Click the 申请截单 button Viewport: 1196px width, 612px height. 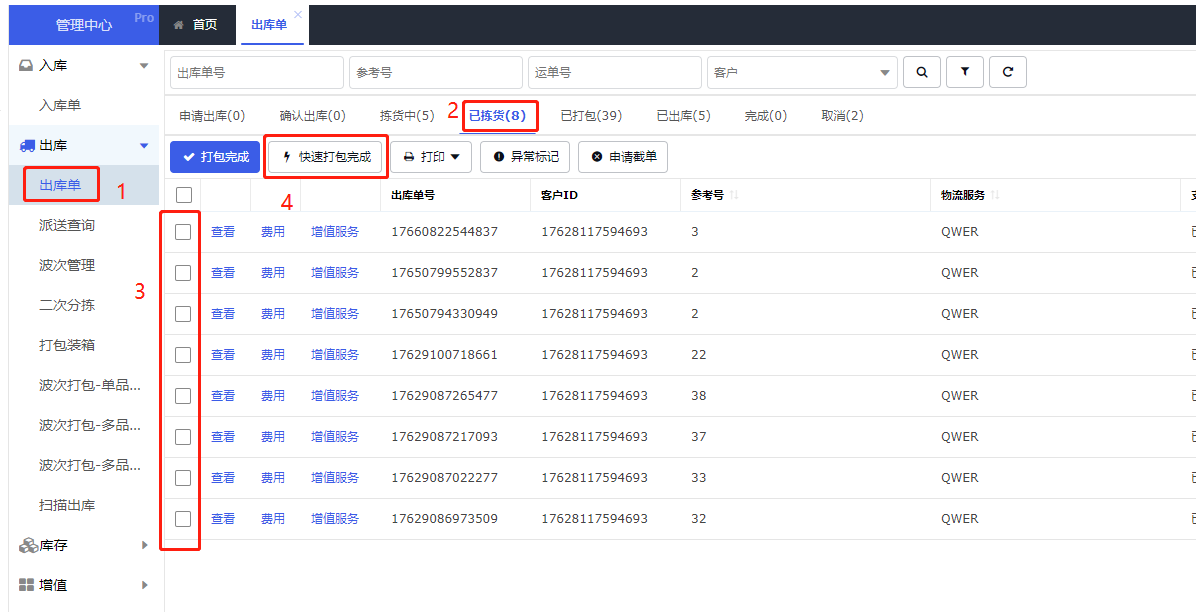click(x=622, y=157)
